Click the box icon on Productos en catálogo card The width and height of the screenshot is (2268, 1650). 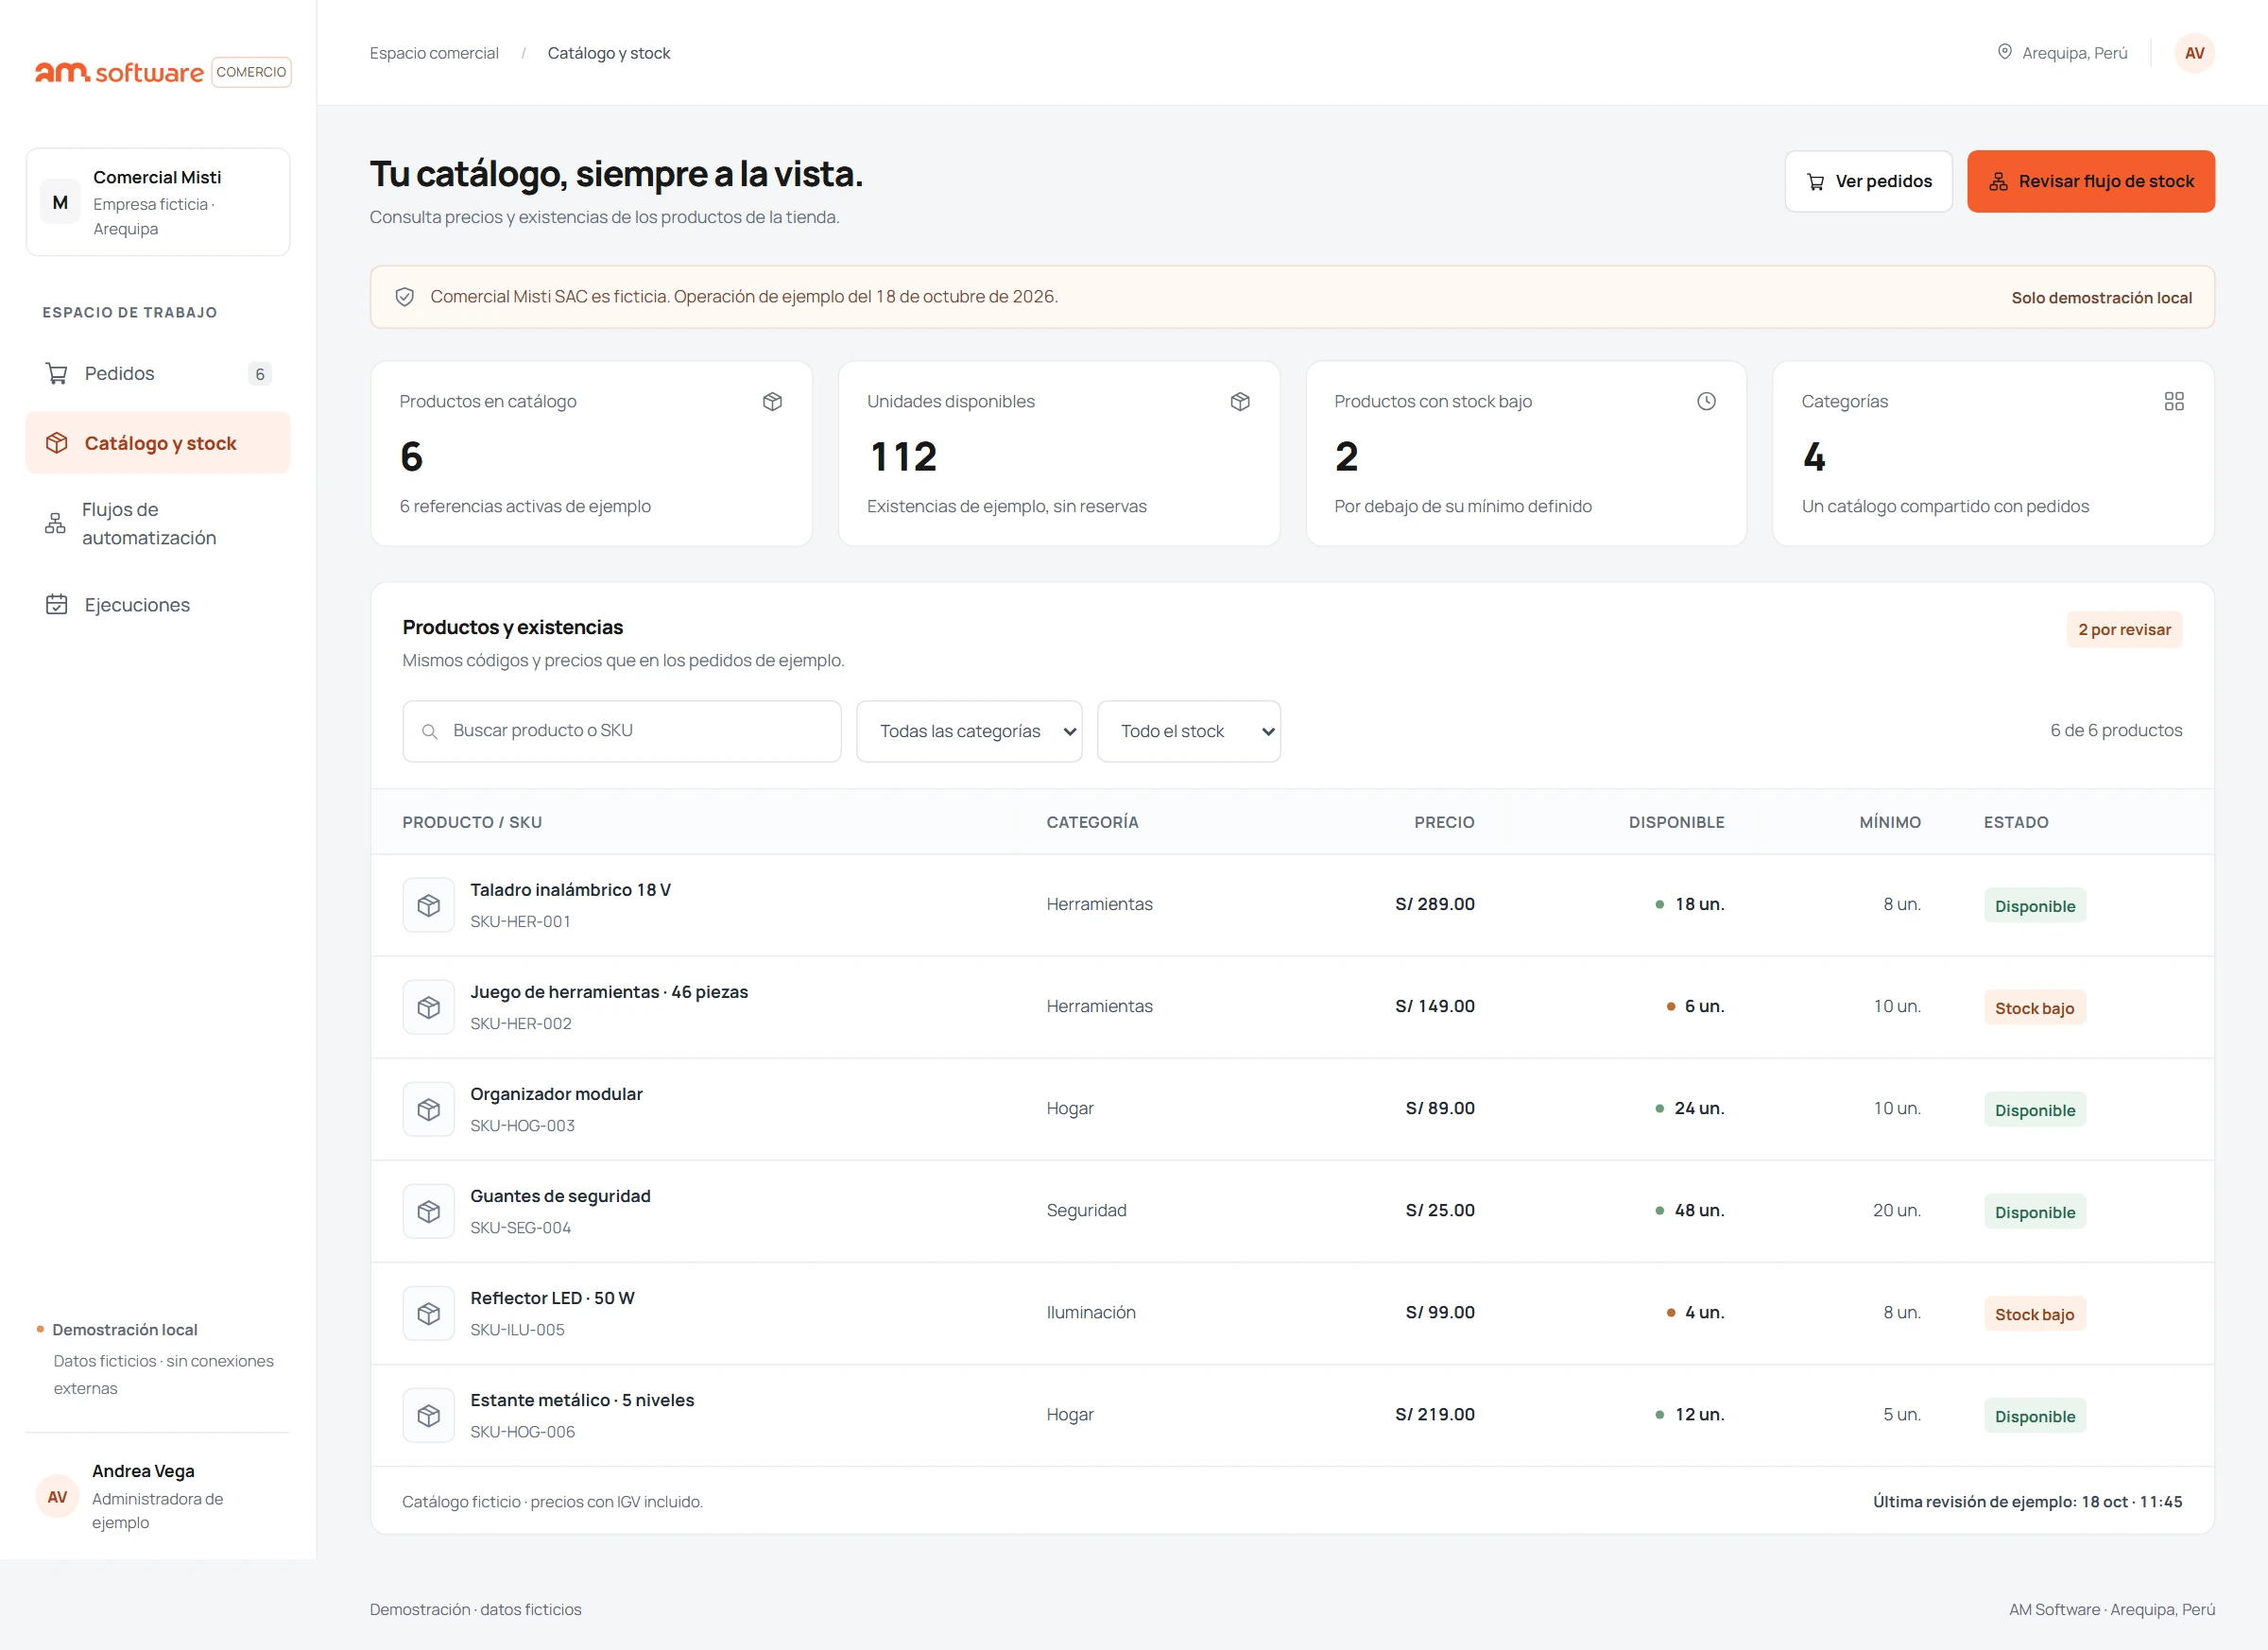point(772,401)
